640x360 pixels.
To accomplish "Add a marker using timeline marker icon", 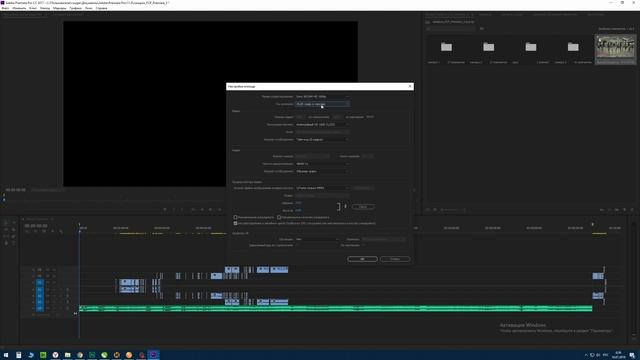I will (x=53, y=231).
